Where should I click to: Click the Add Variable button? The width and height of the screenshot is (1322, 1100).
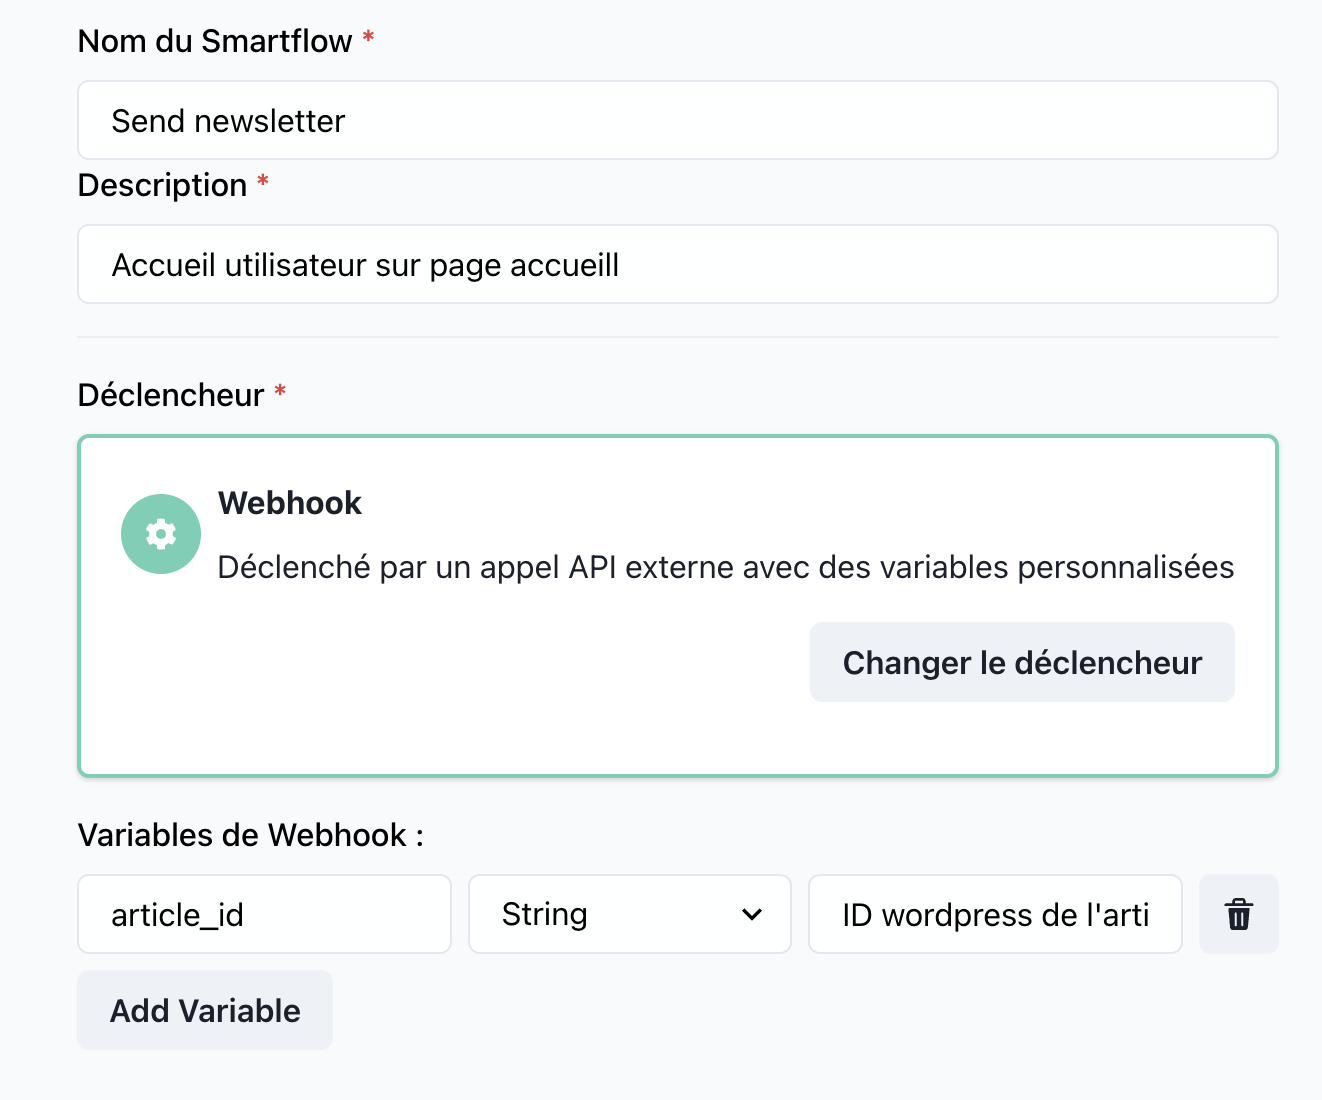click(205, 1010)
